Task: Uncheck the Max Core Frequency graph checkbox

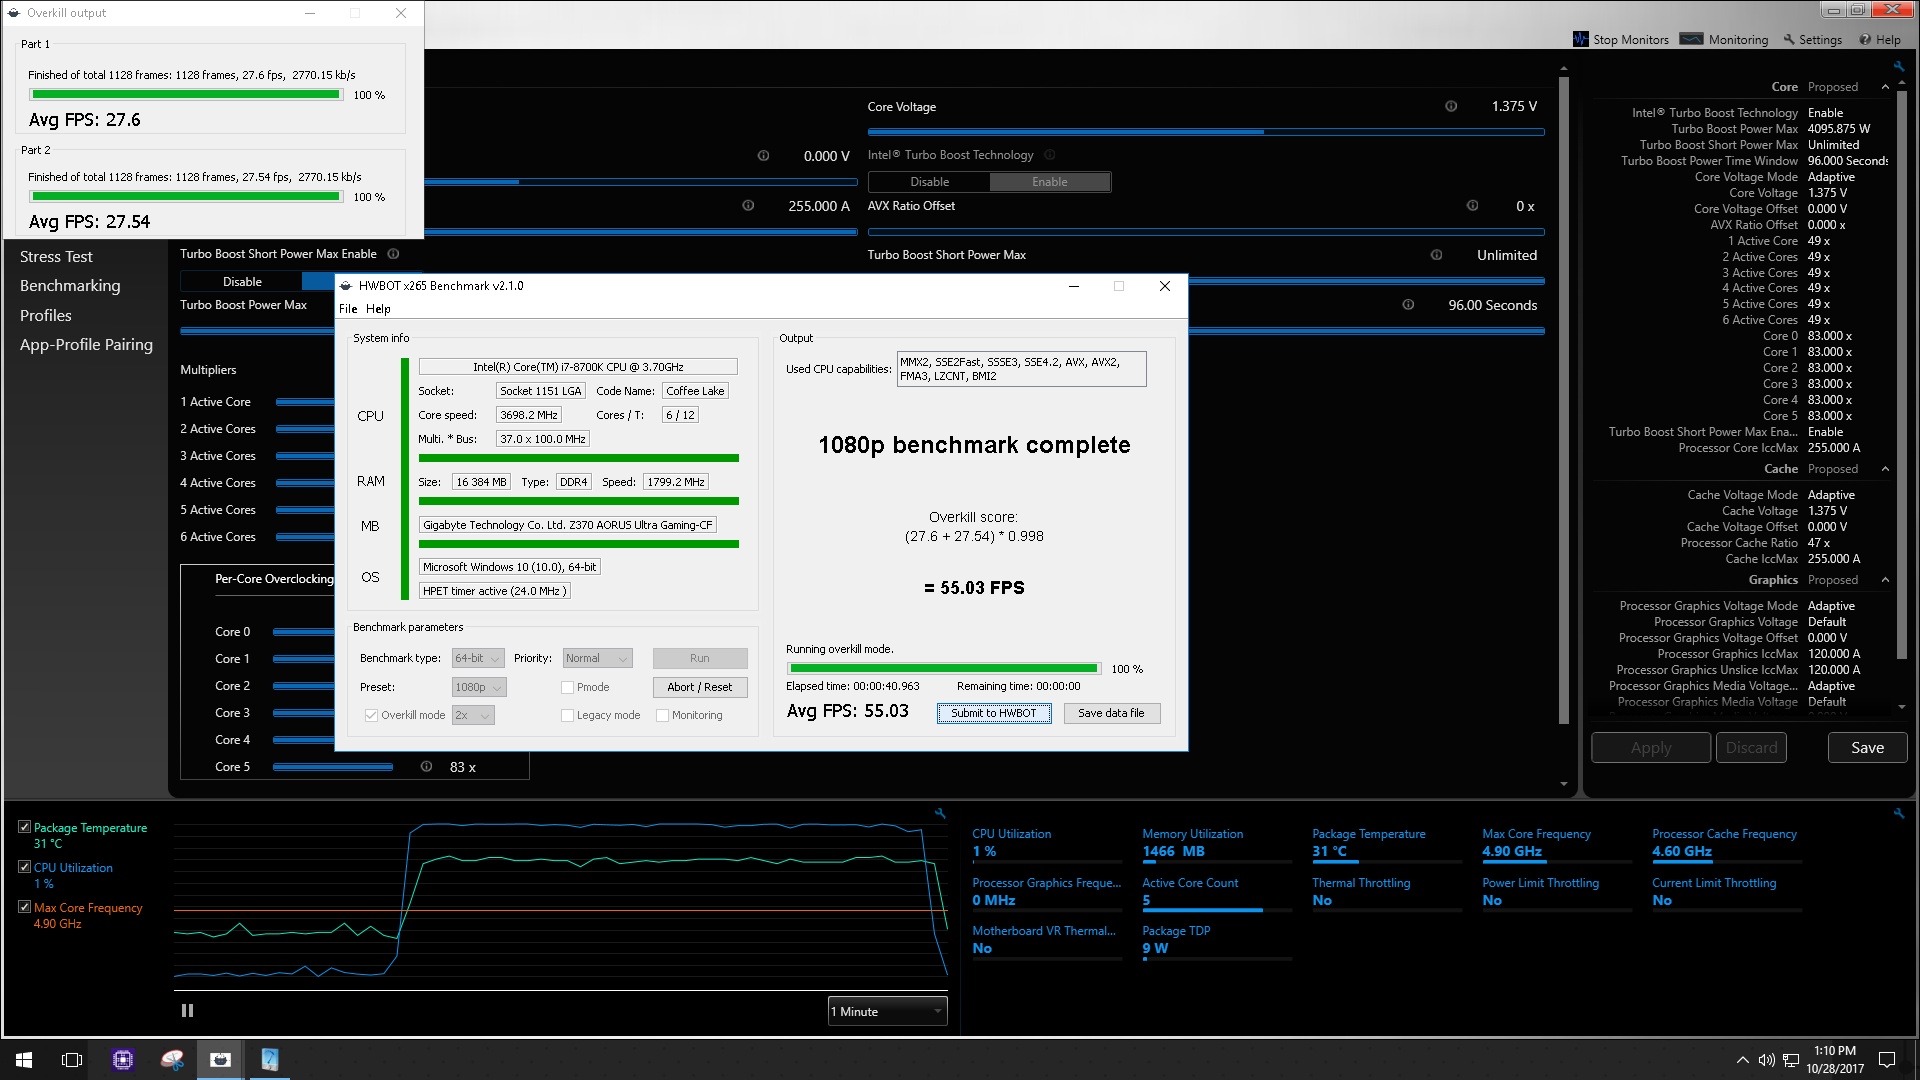Action: tap(24, 907)
